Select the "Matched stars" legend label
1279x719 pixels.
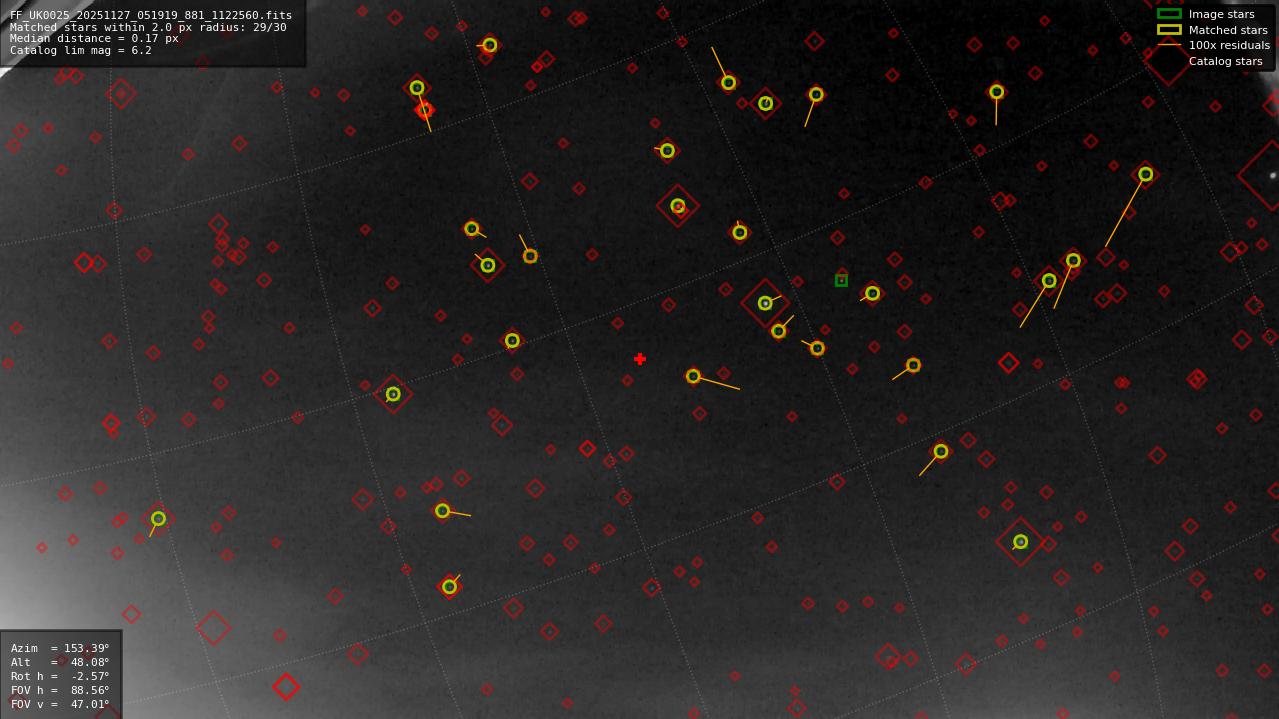pos(1228,30)
